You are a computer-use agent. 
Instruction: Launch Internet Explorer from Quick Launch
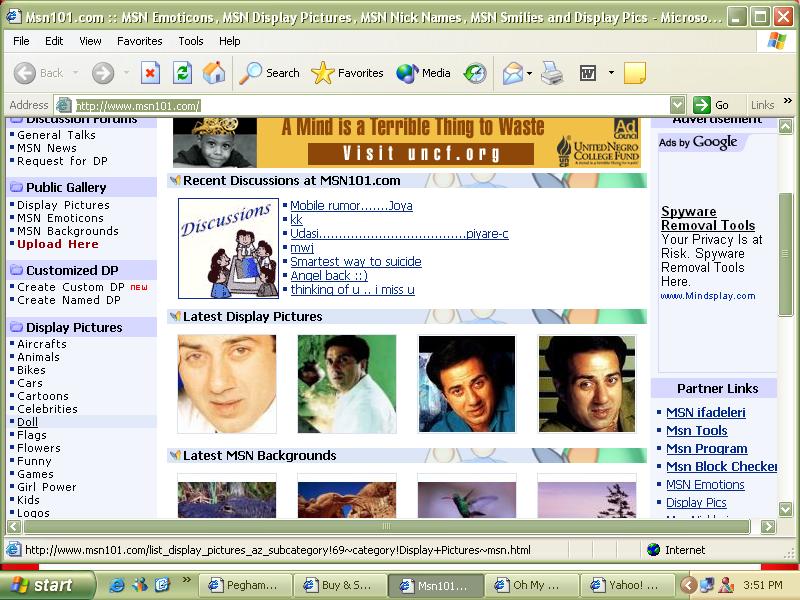point(116,585)
